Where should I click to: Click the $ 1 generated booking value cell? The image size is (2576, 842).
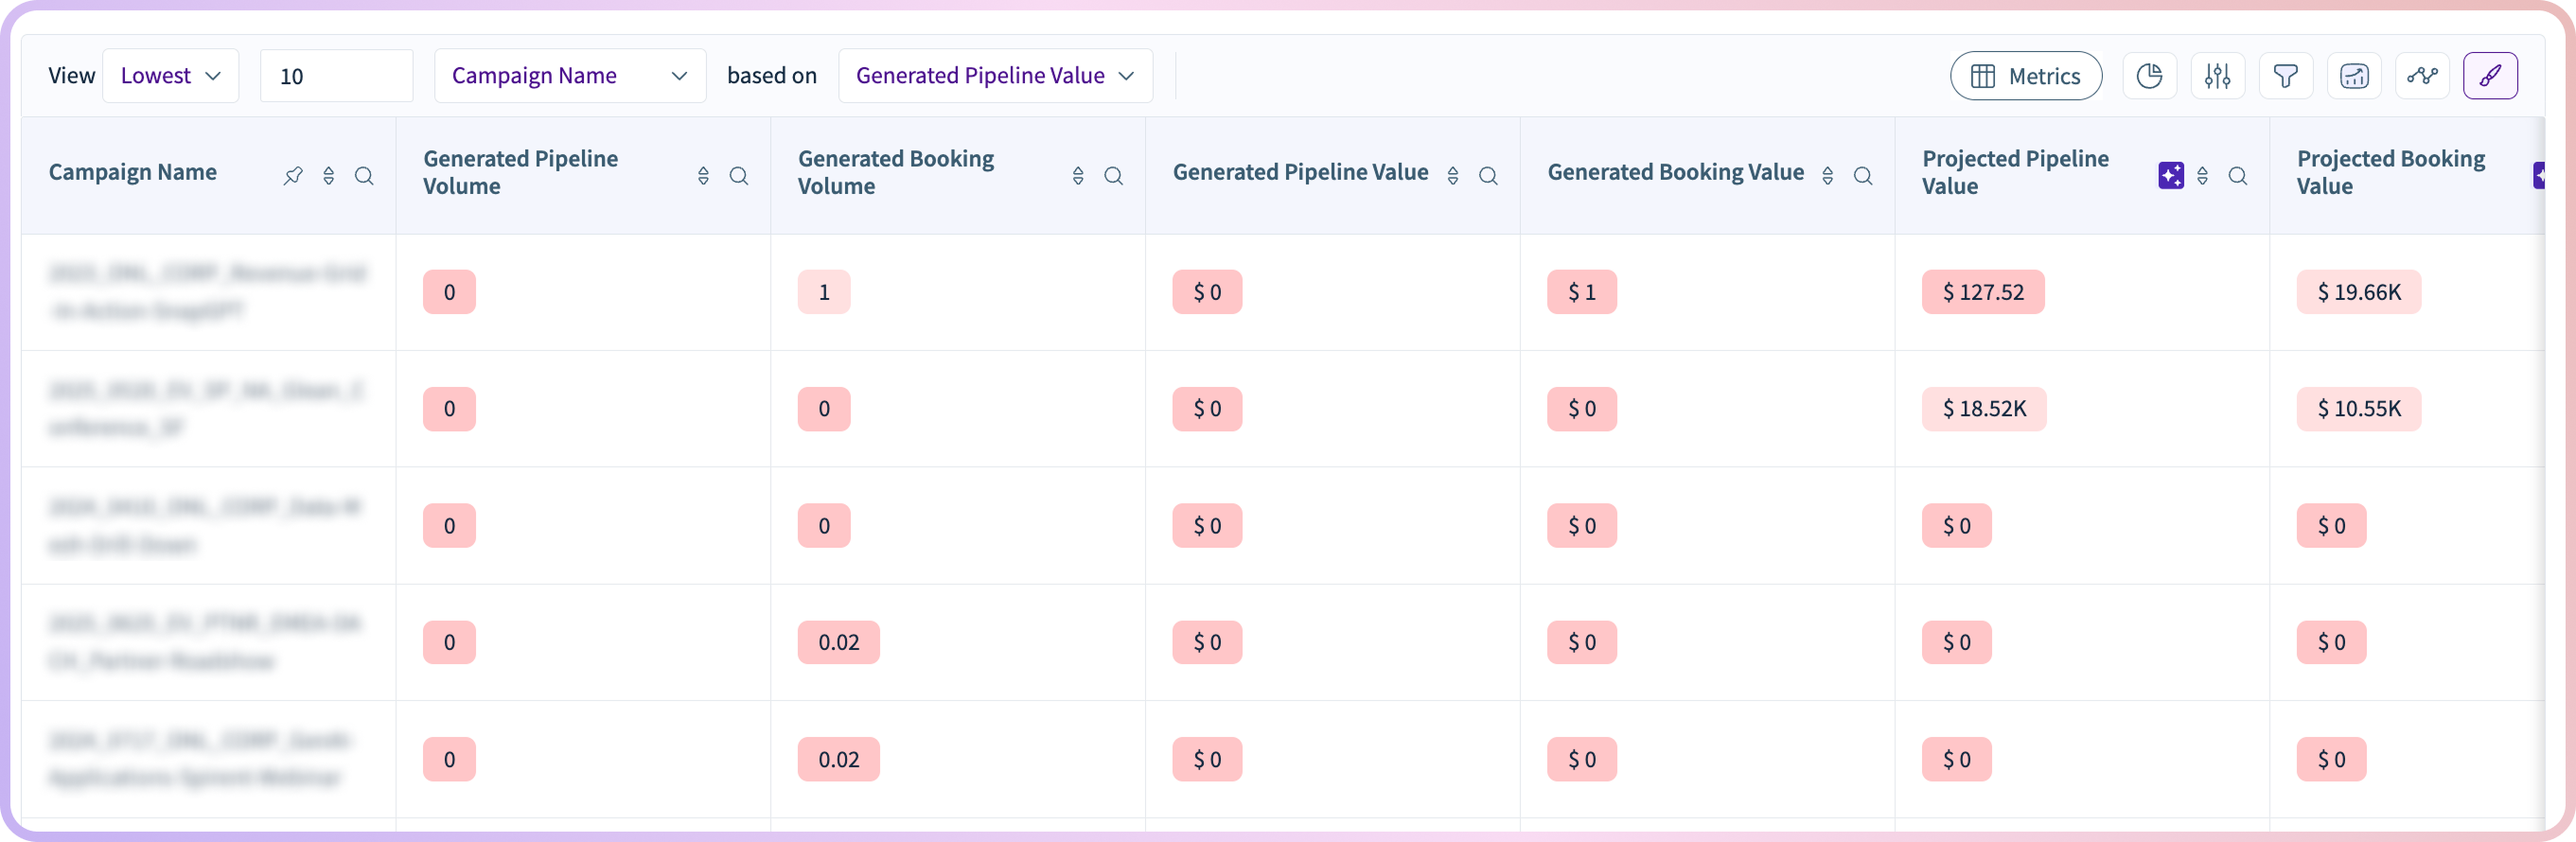pyautogui.click(x=1581, y=292)
